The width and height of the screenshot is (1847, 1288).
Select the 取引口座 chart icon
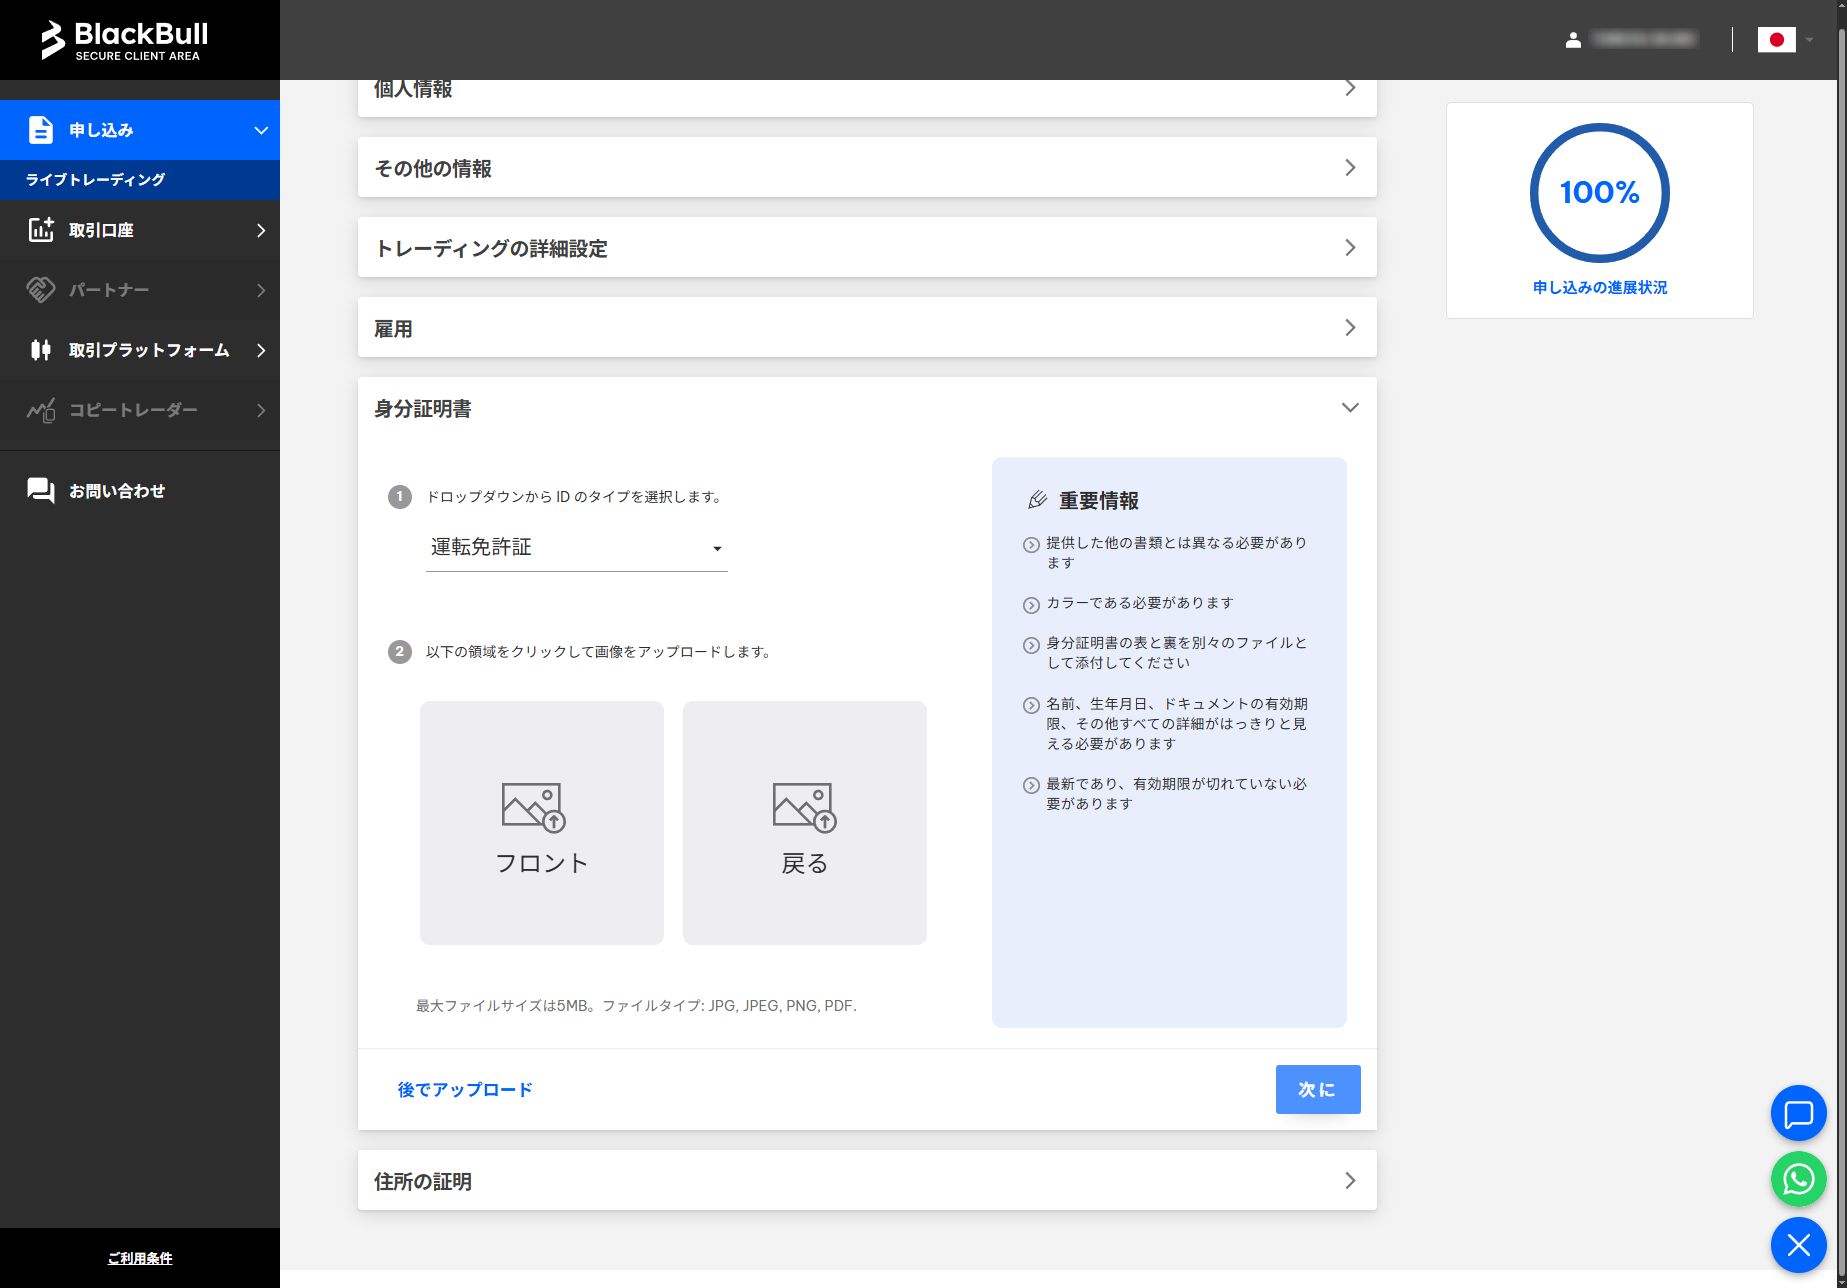(39, 230)
